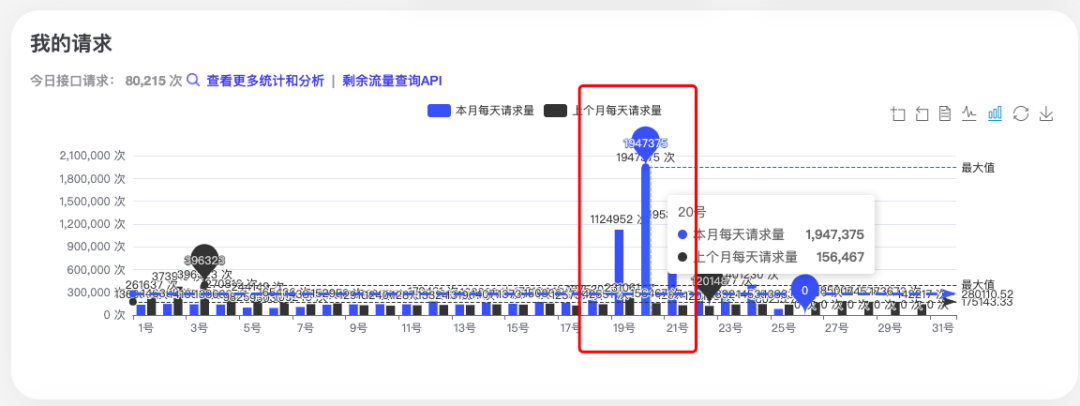Image resolution: width=1080 pixels, height=406 pixels.
Task: Click the lower 最大值 mark line label
Action: coord(978,284)
